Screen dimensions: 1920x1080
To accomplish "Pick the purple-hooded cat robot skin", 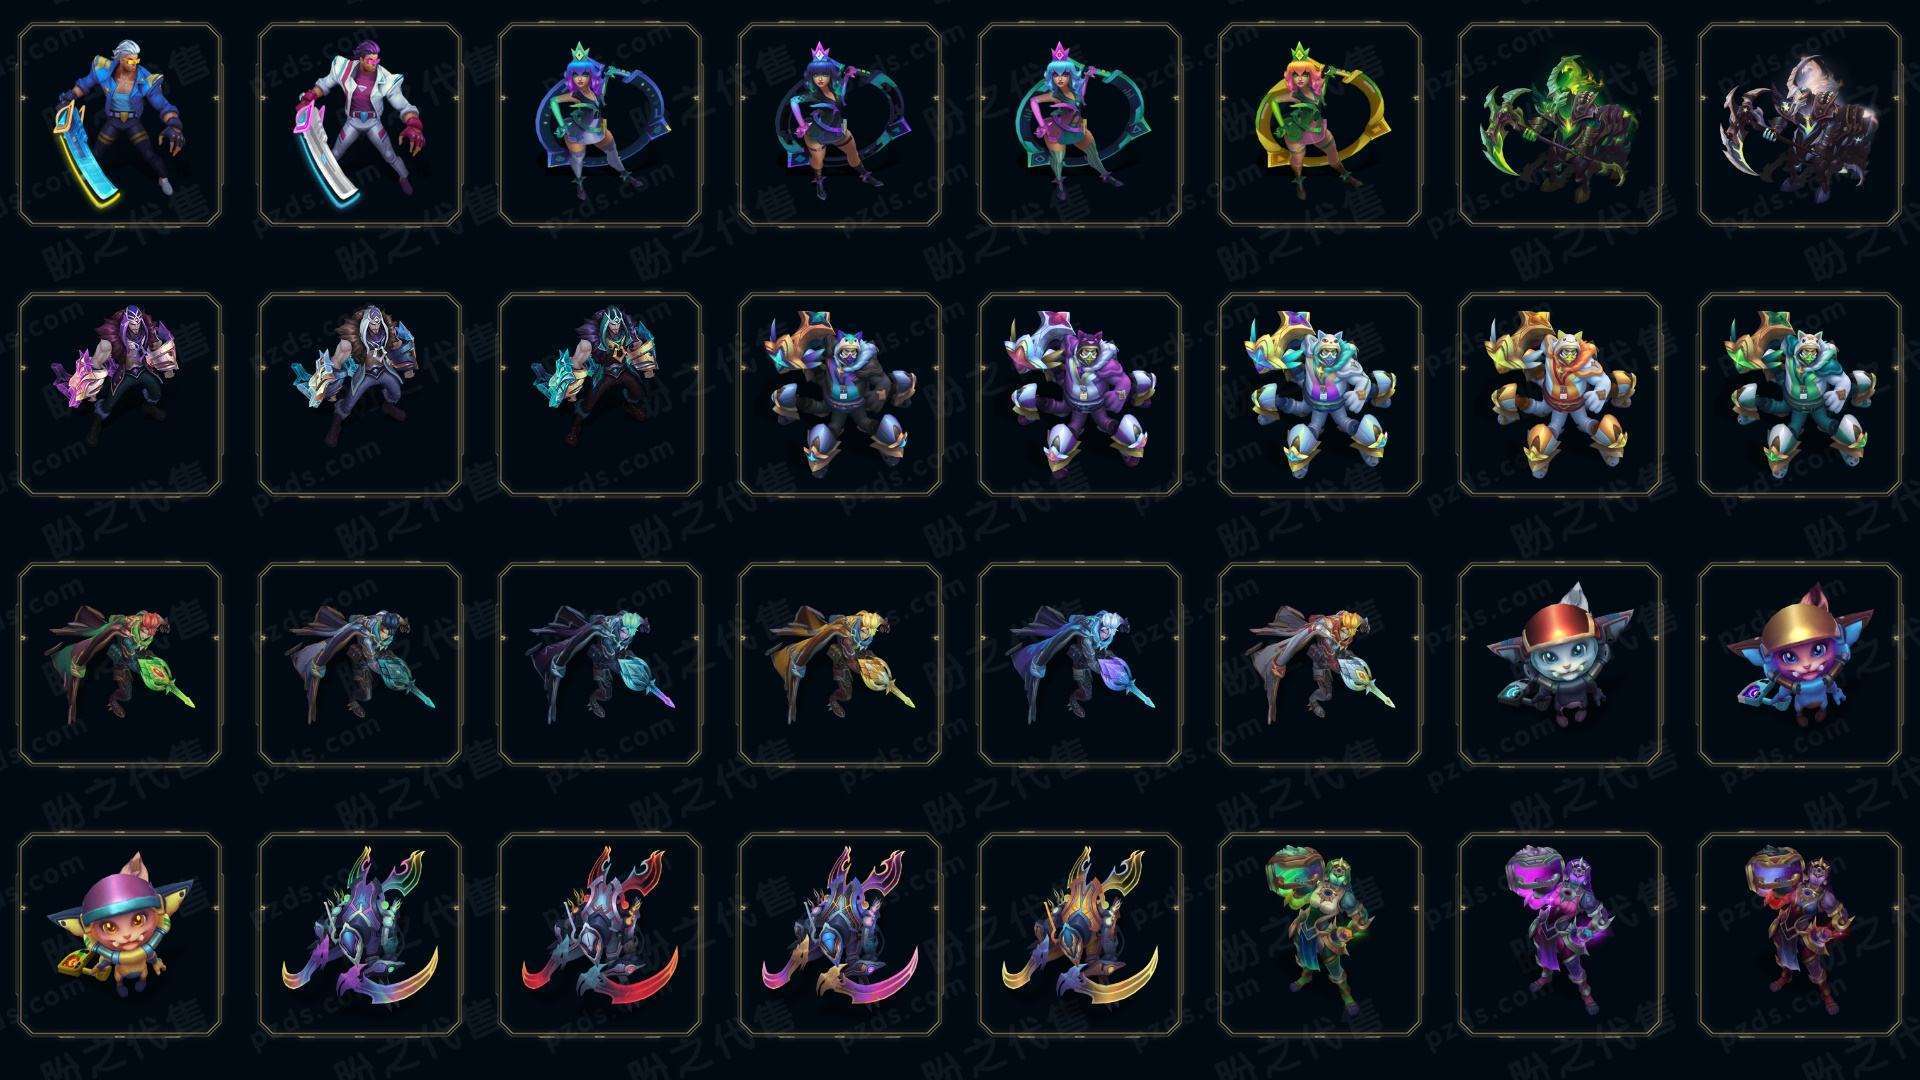I will click(x=1080, y=394).
